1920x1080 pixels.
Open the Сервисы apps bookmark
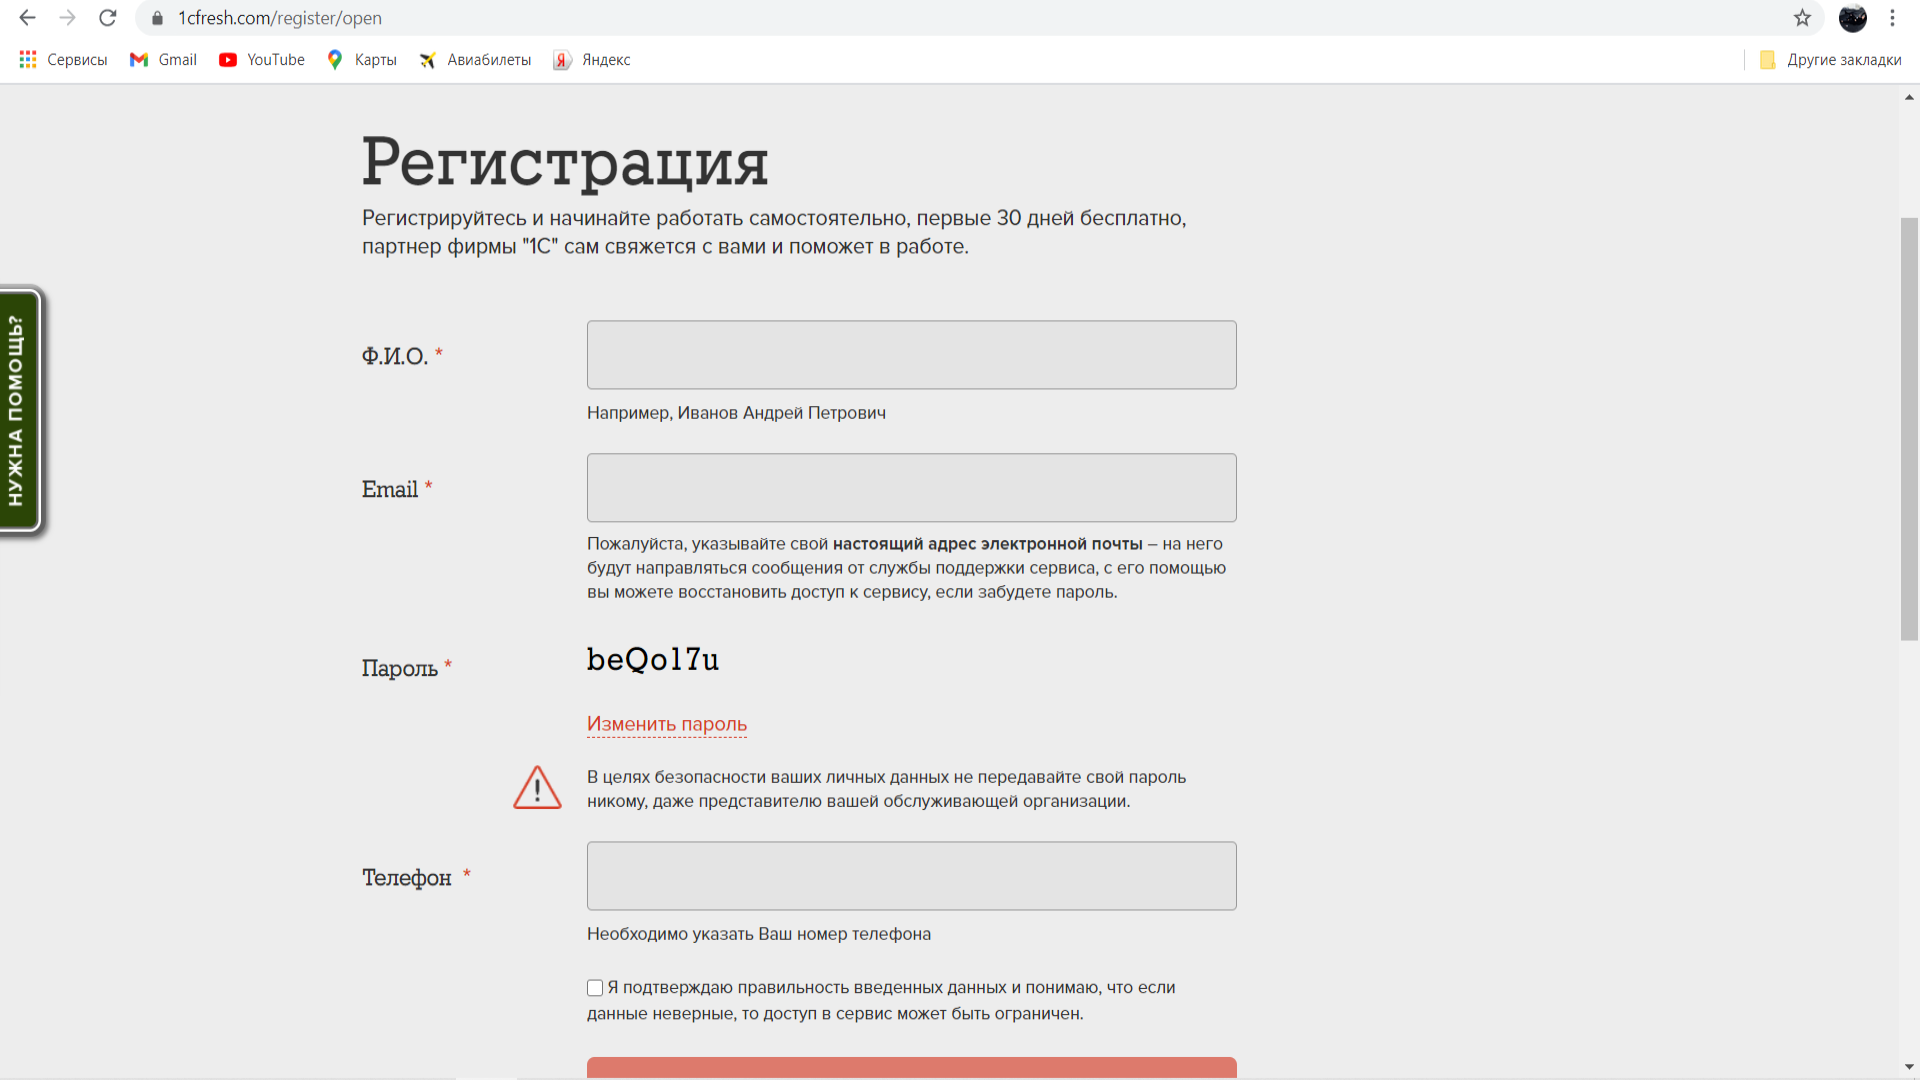(x=63, y=60)
